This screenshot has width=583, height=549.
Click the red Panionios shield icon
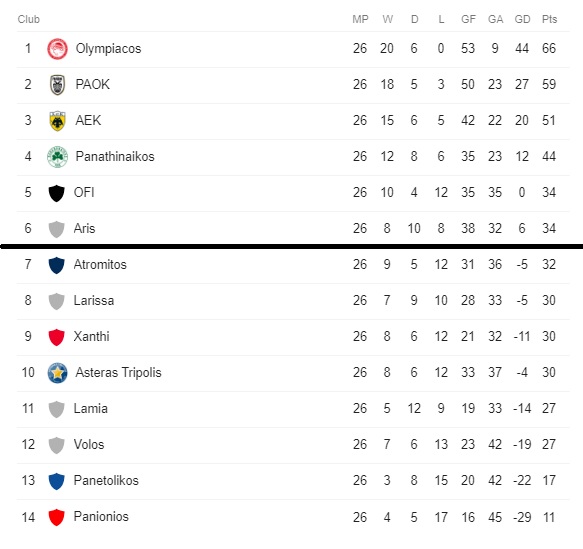click(57, 517)
